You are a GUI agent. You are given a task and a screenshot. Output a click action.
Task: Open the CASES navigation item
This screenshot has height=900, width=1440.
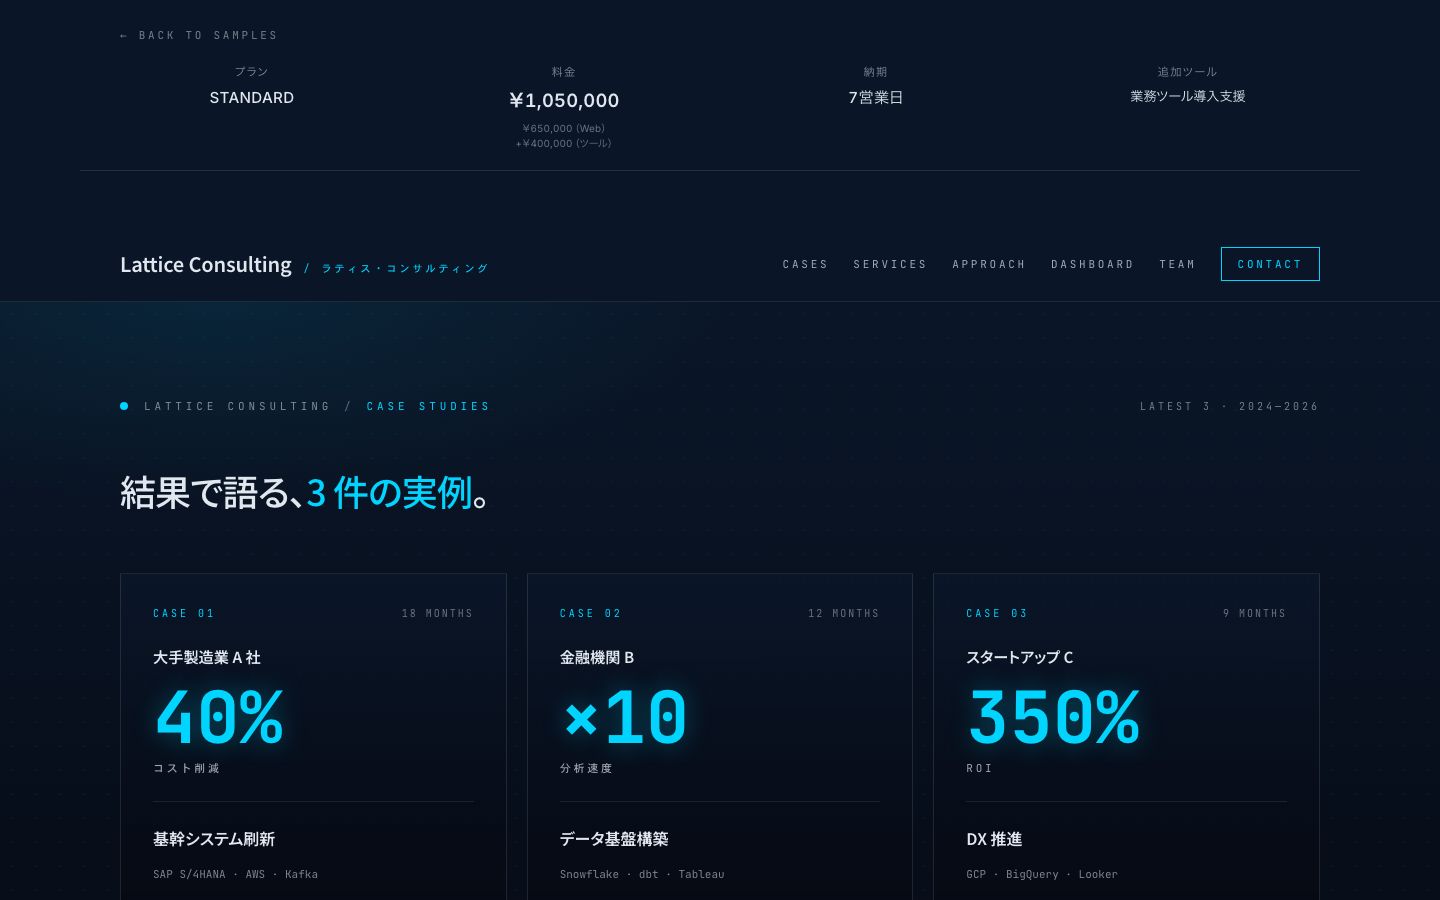pyautogui.click(x=805, y=264)
